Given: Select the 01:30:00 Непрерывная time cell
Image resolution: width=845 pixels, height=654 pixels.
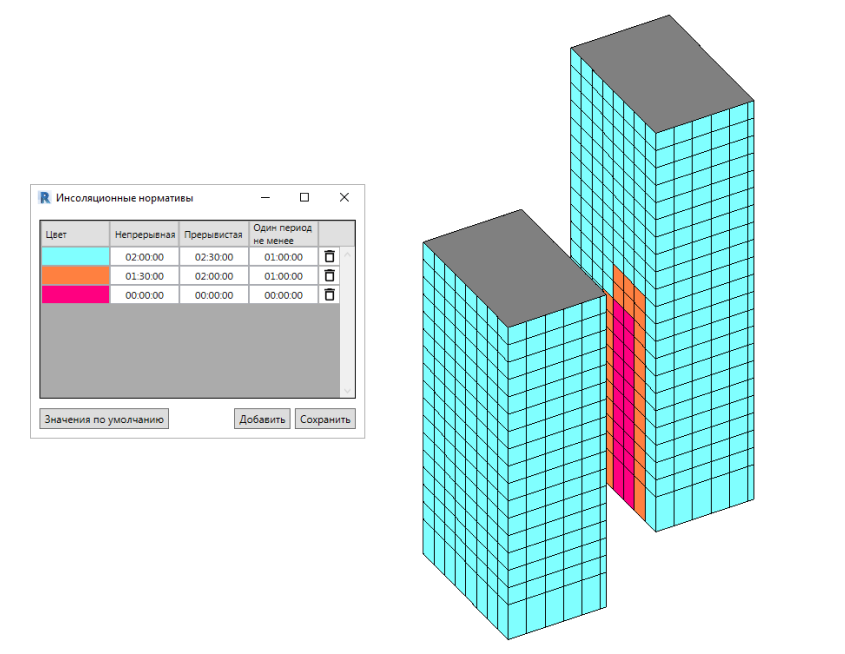Looking at the screenshot, I should pyautogui.click(x=144, y=276).
